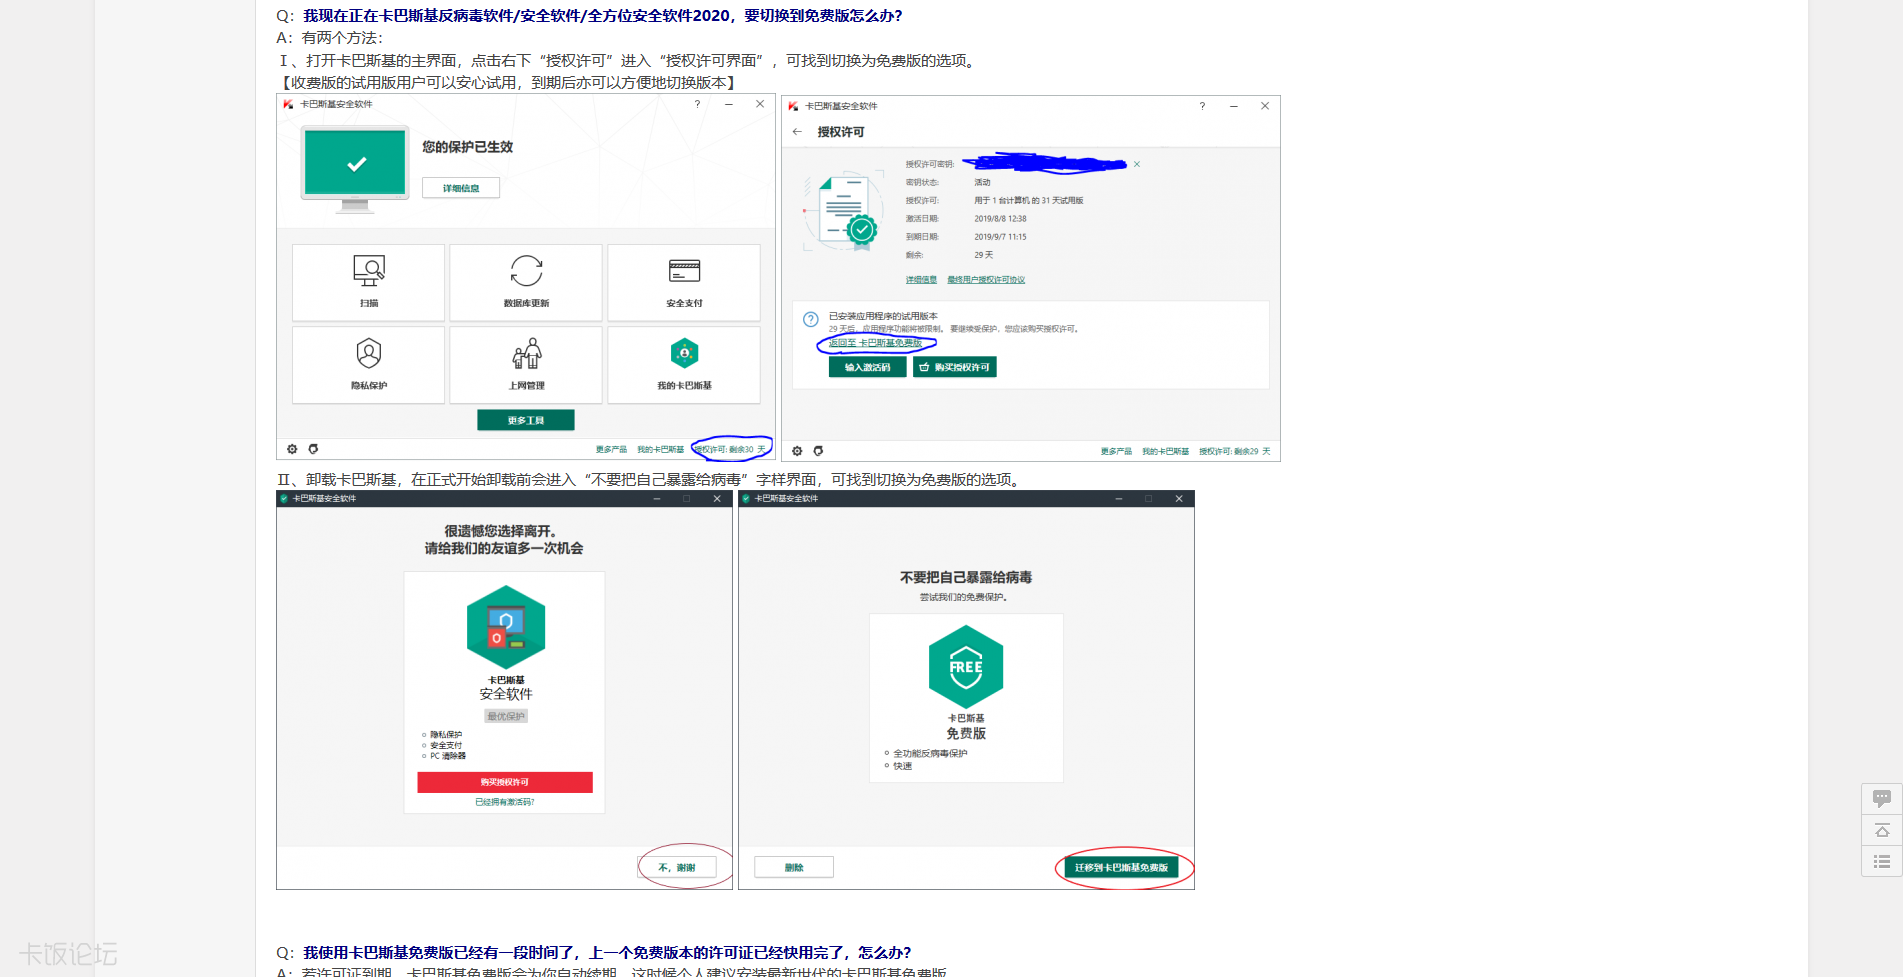Click the support headset icon in main protection window
Screen dimensions: 1903x977
(313, 449)
